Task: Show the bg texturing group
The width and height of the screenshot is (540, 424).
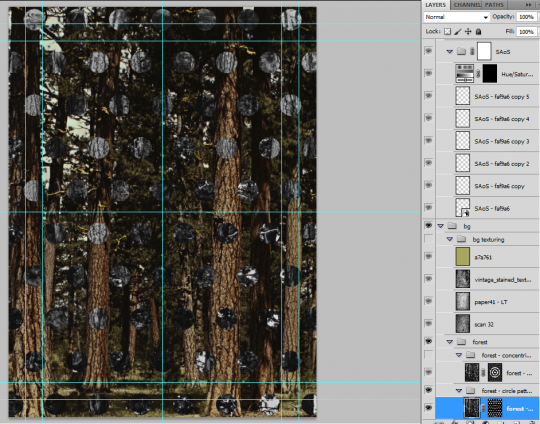Action: (x=428, y=239)
